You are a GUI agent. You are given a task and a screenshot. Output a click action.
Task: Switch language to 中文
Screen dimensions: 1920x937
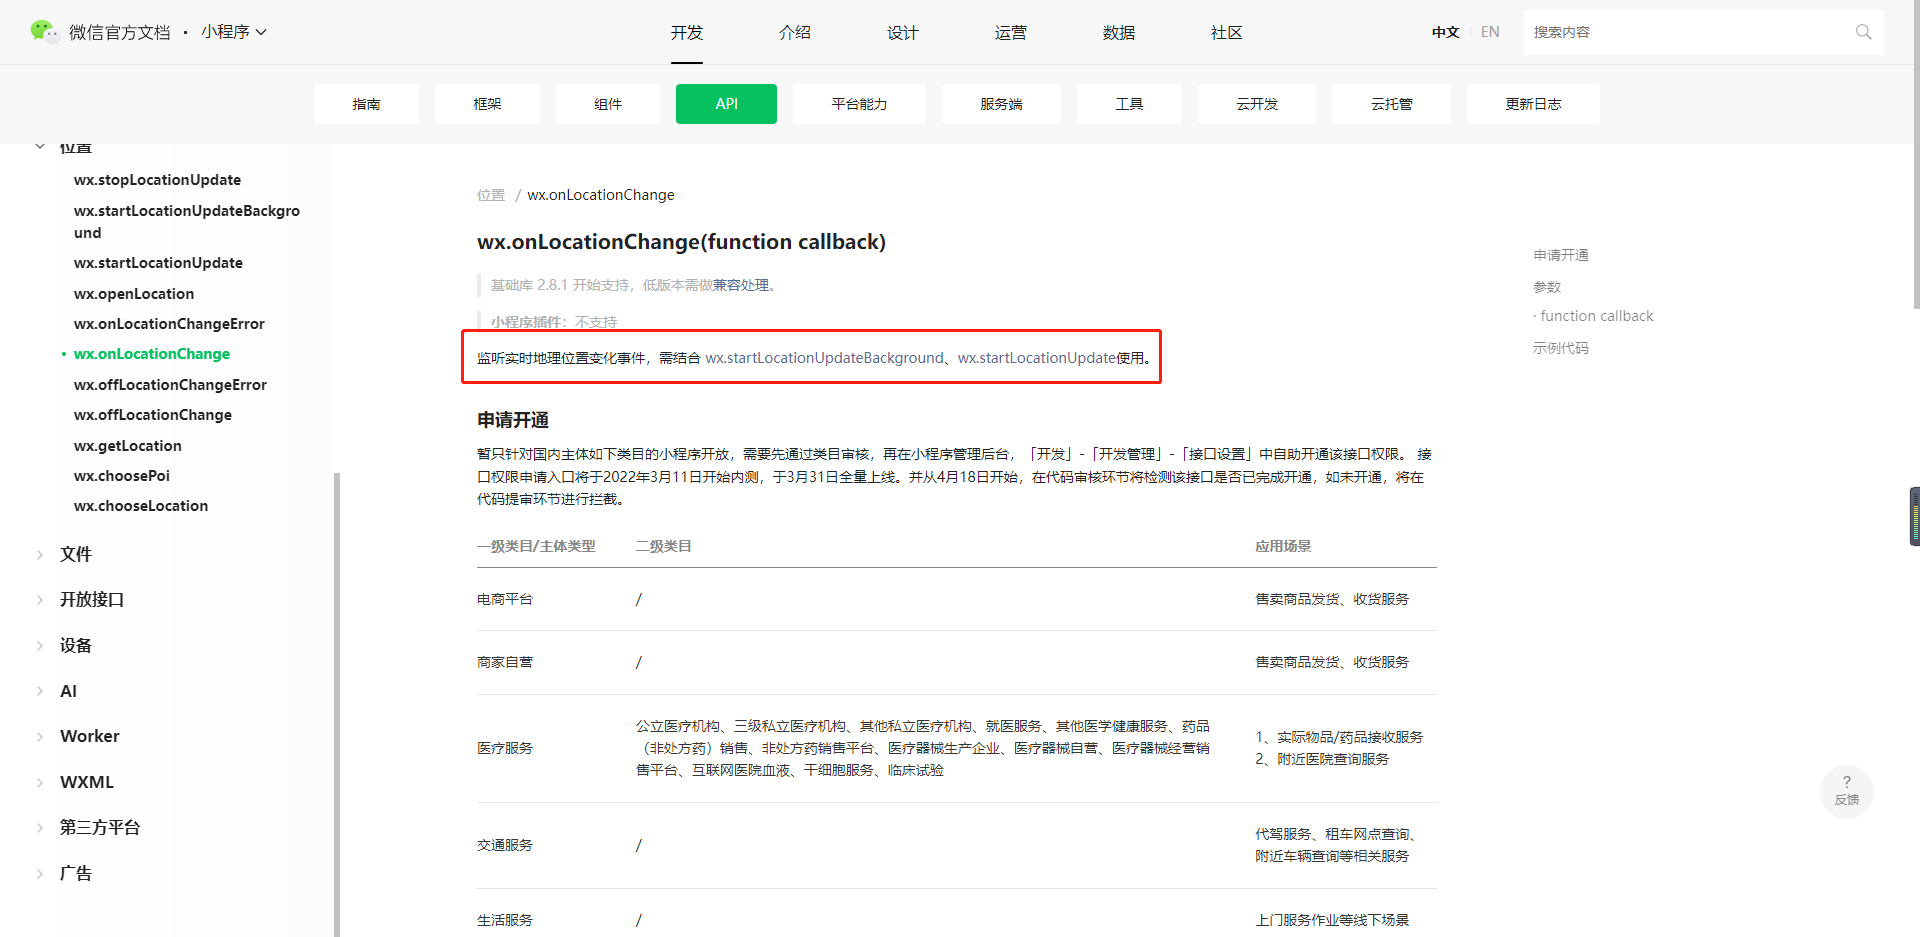[1445, 32]
